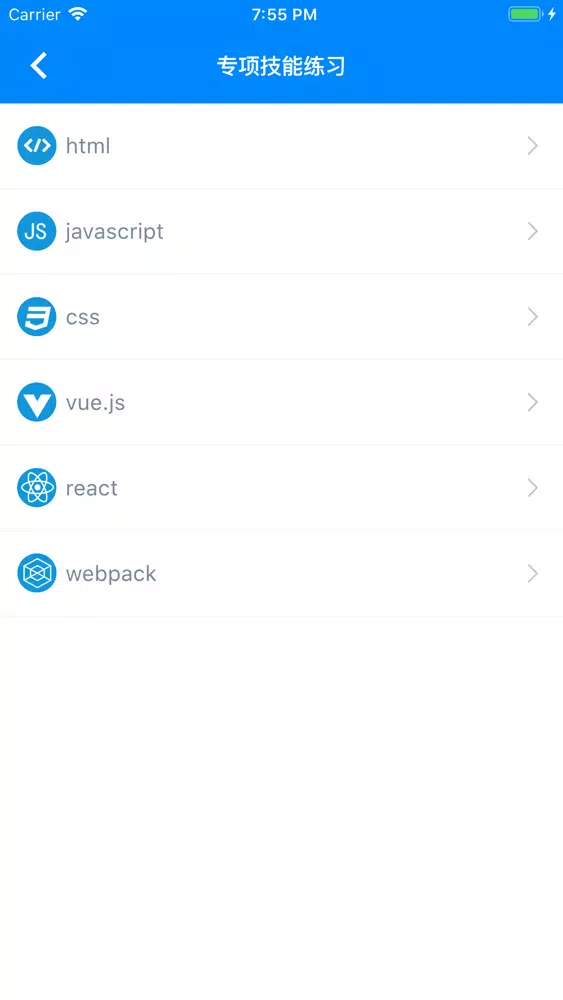Image resolution: width=563 pixels, height=1000 pixels.
Task: Tap the Wi-Fi status icon
Action: (77, 14)
